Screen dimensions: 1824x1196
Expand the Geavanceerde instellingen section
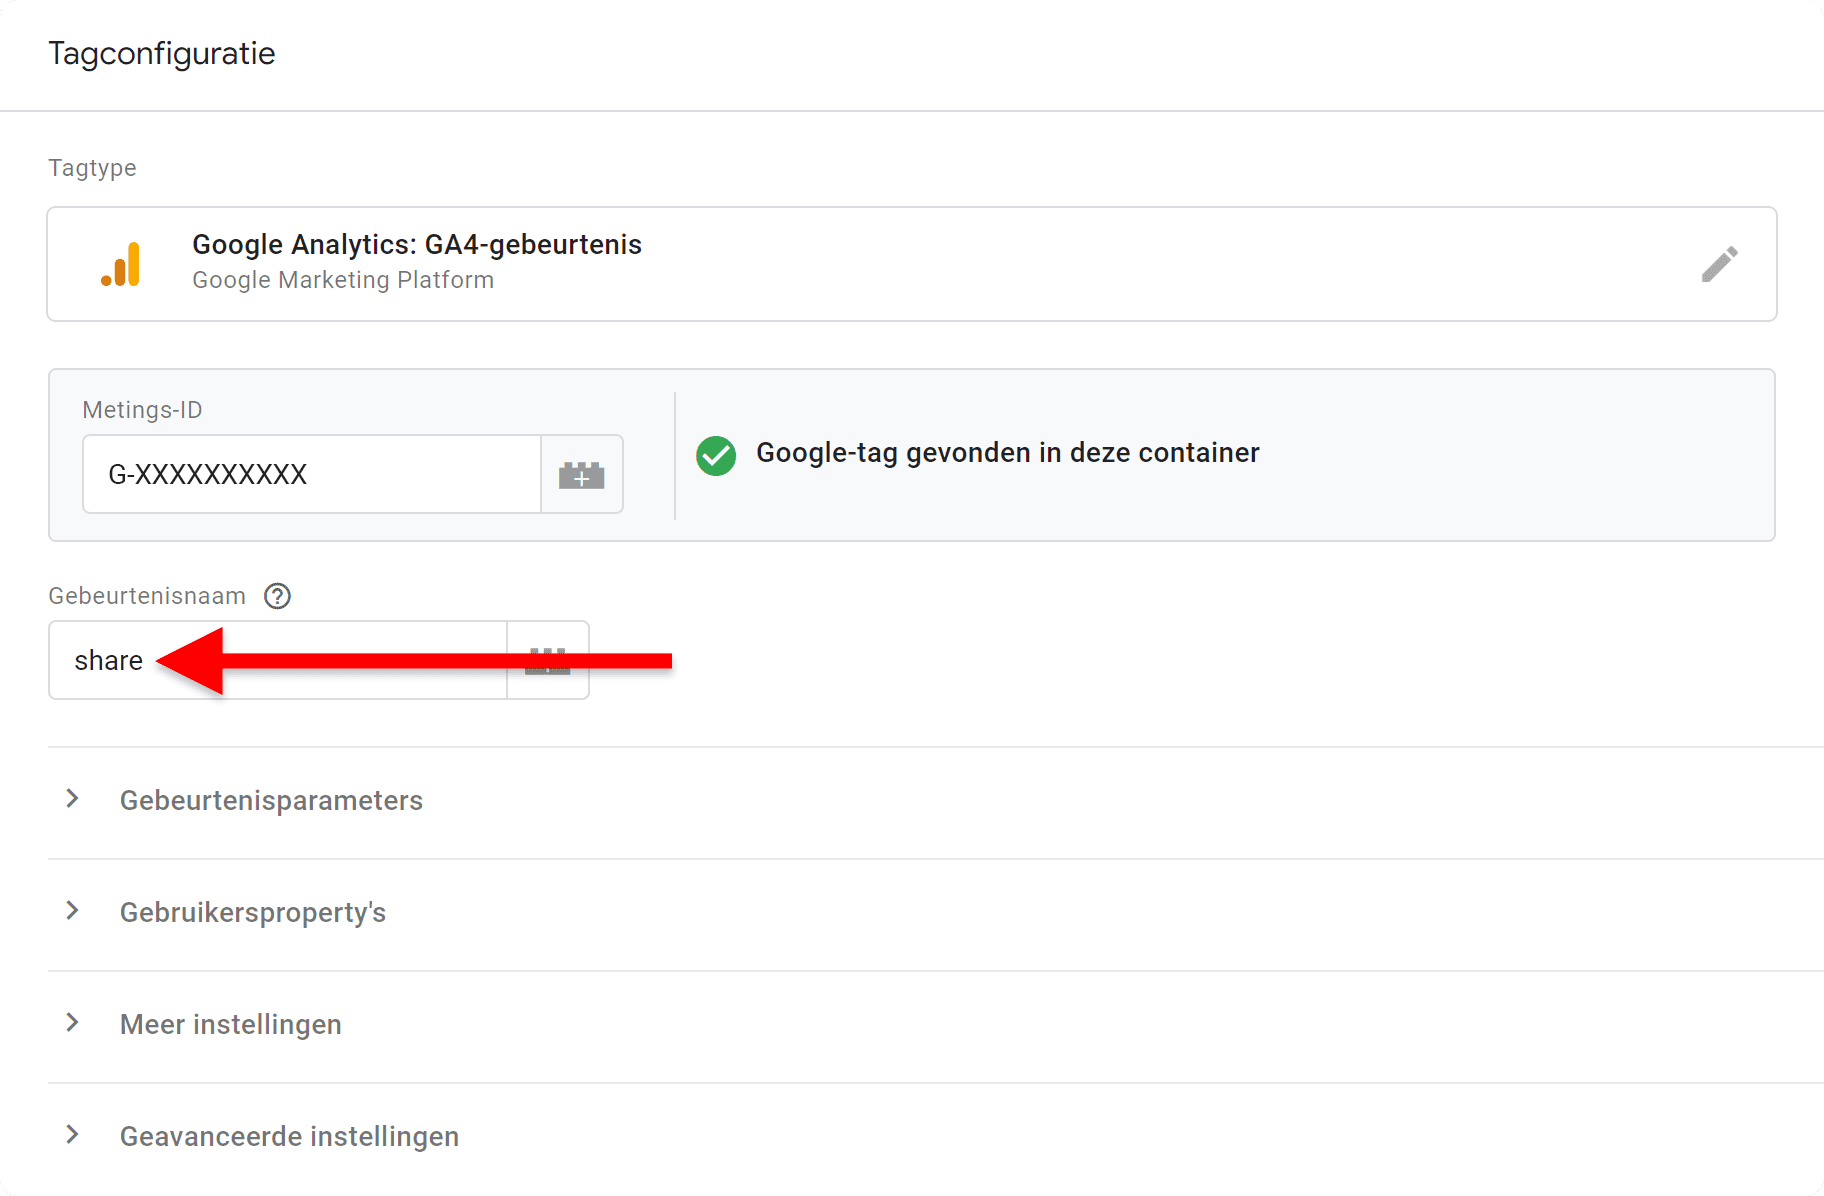click(289, 1136)
